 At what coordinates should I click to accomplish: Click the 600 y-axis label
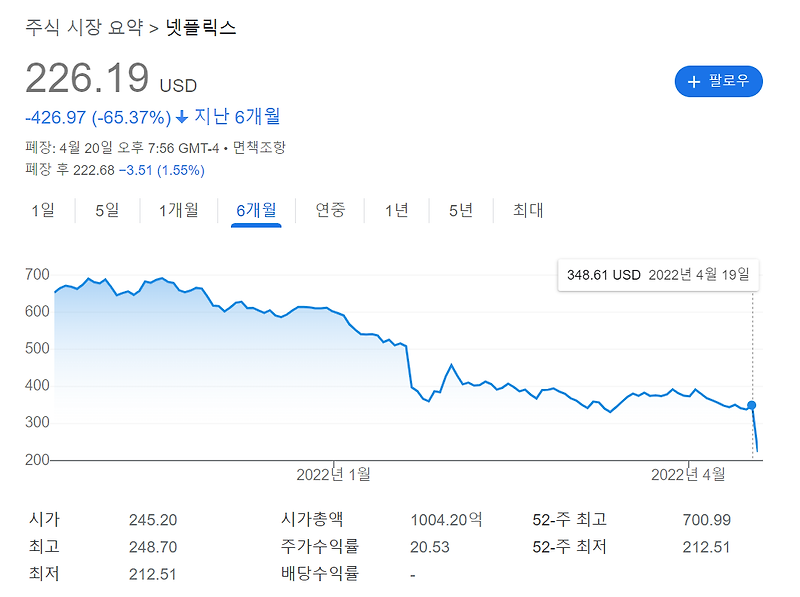tap(37, 311)
